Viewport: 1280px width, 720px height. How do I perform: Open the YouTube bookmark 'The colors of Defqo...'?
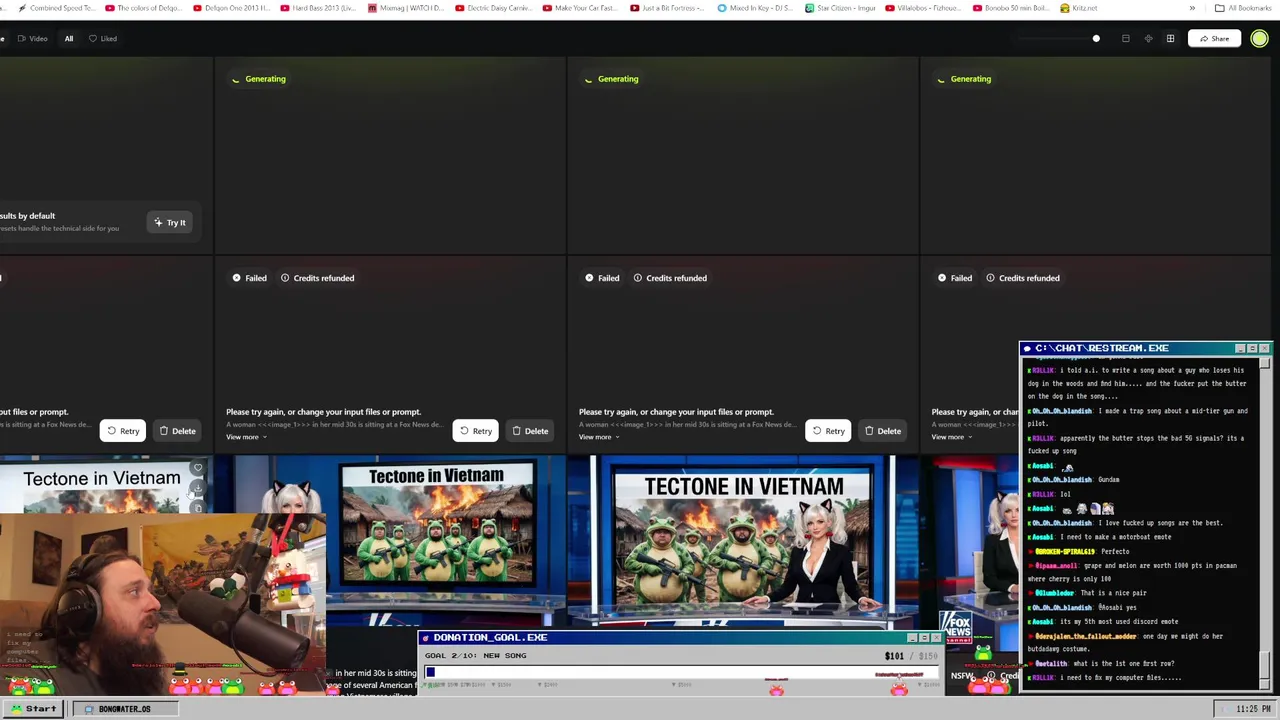click(142, 8)
